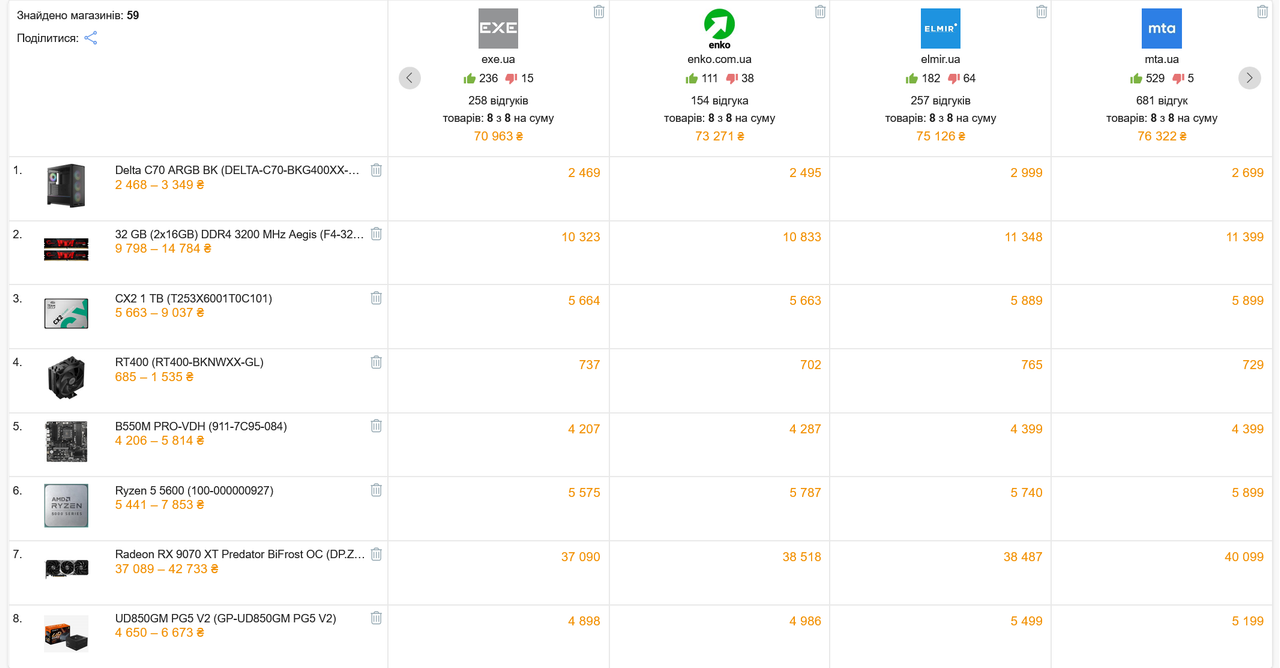Show previous stores with left arrow
This screenshot has height=668, width=1280.
(x=410, y=78)
